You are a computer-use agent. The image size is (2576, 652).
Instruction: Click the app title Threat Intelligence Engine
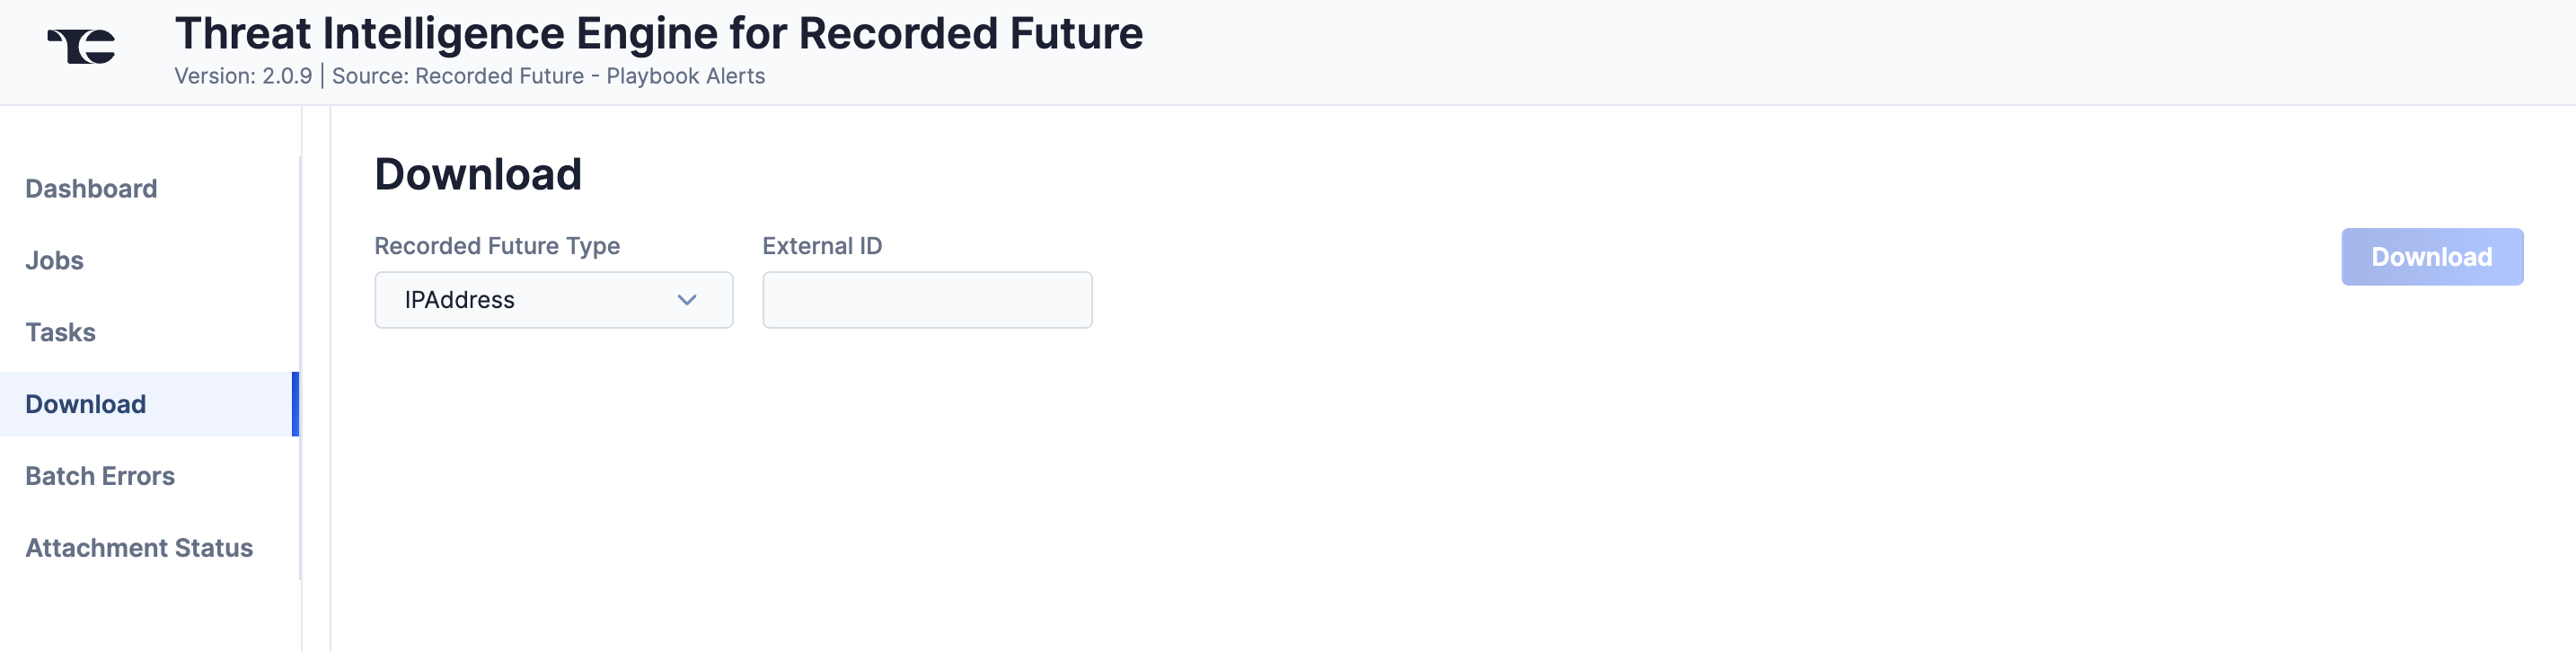click(x=660, y=32)
